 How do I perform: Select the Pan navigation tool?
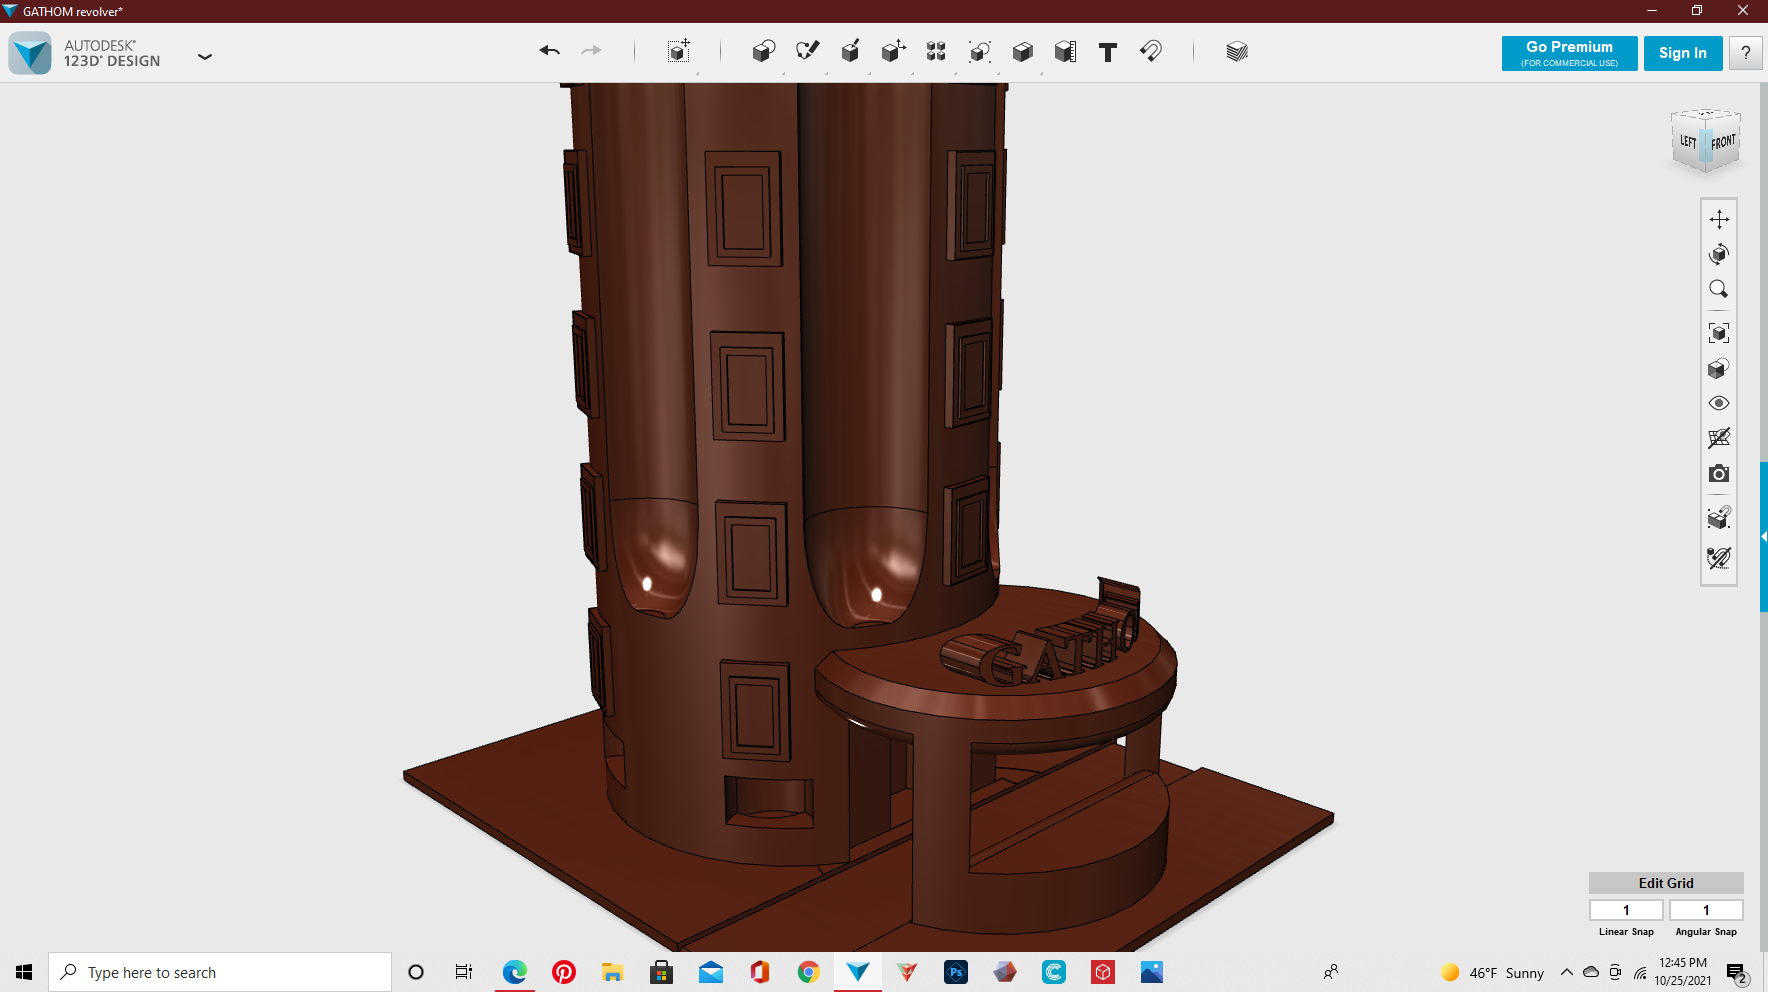point(1719,219)
